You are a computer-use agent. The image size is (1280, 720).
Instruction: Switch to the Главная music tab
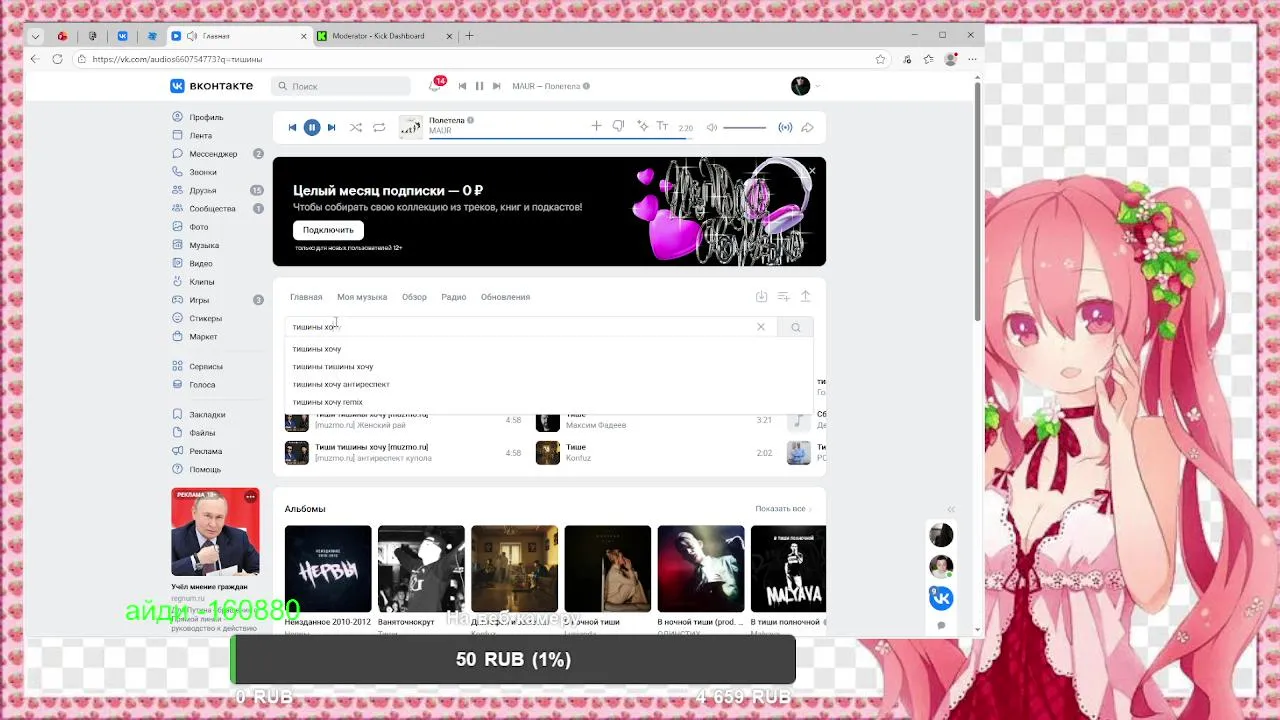(x=306, y=297)
